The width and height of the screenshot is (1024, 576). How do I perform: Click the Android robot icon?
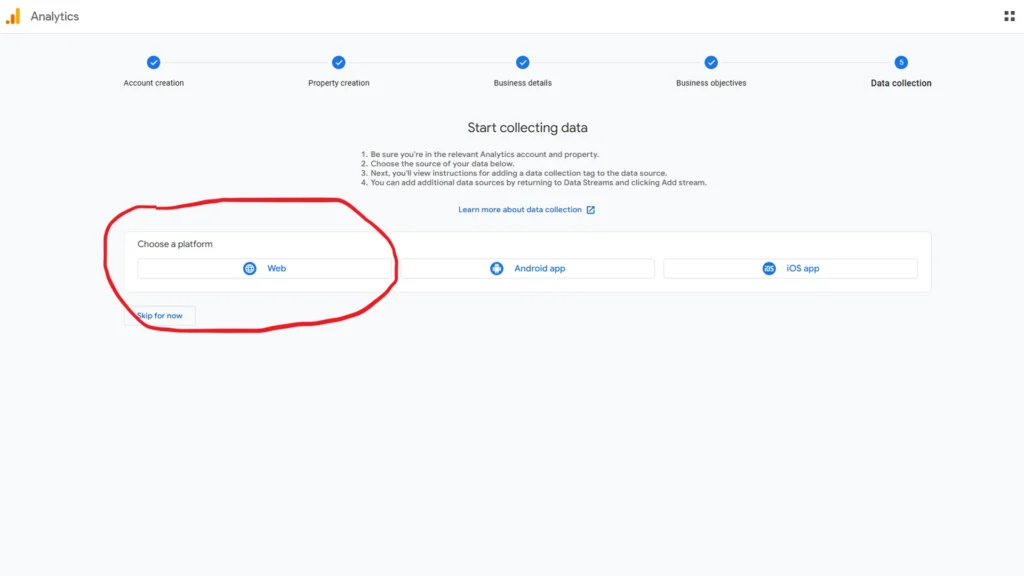point(497,268)
